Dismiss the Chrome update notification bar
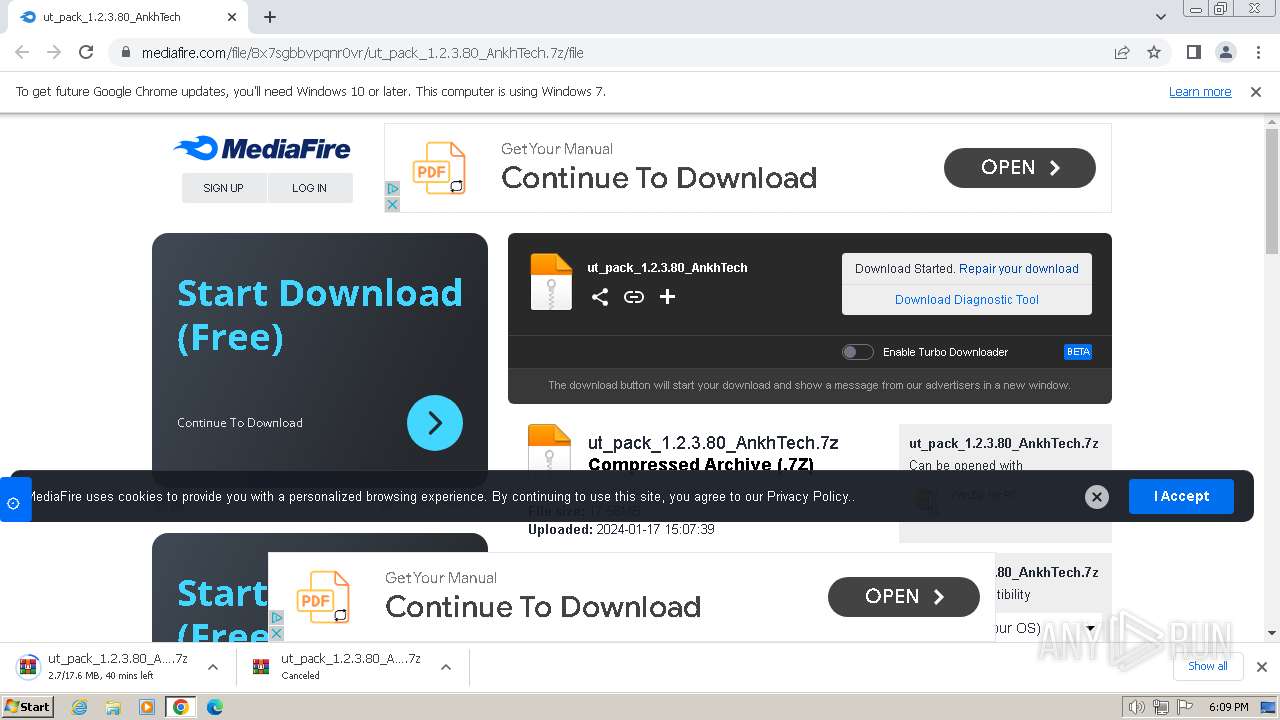Viewport: 1280px width, 720px height. coord(1256,91)
